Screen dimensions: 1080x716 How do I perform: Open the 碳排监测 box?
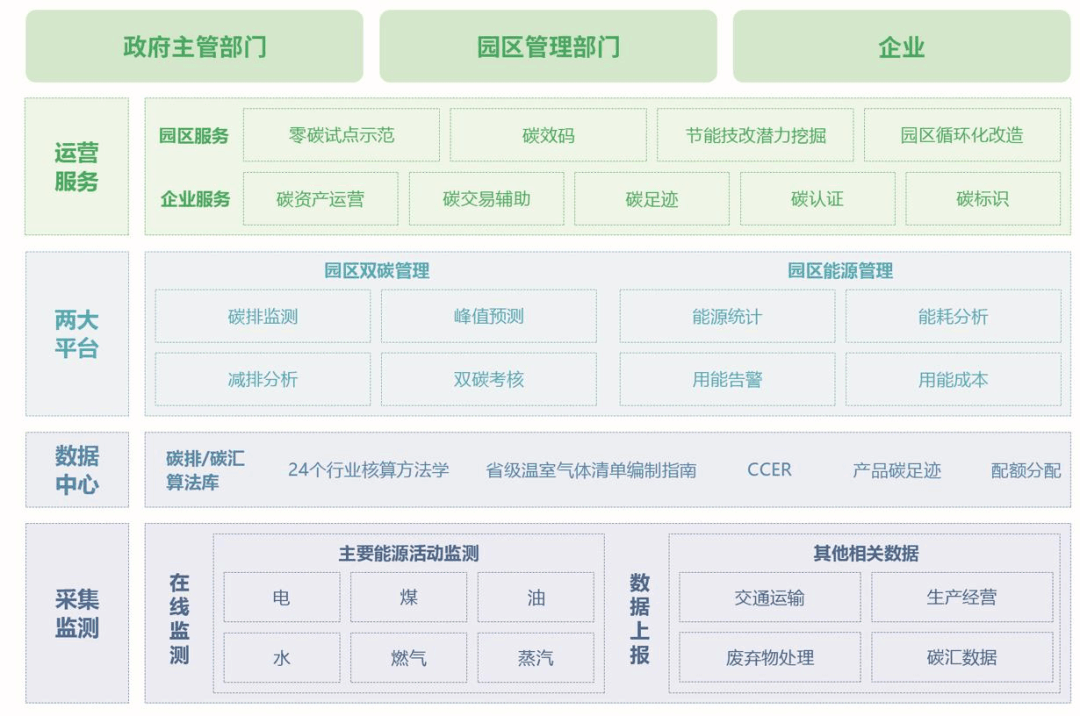(x=262, y=316)
